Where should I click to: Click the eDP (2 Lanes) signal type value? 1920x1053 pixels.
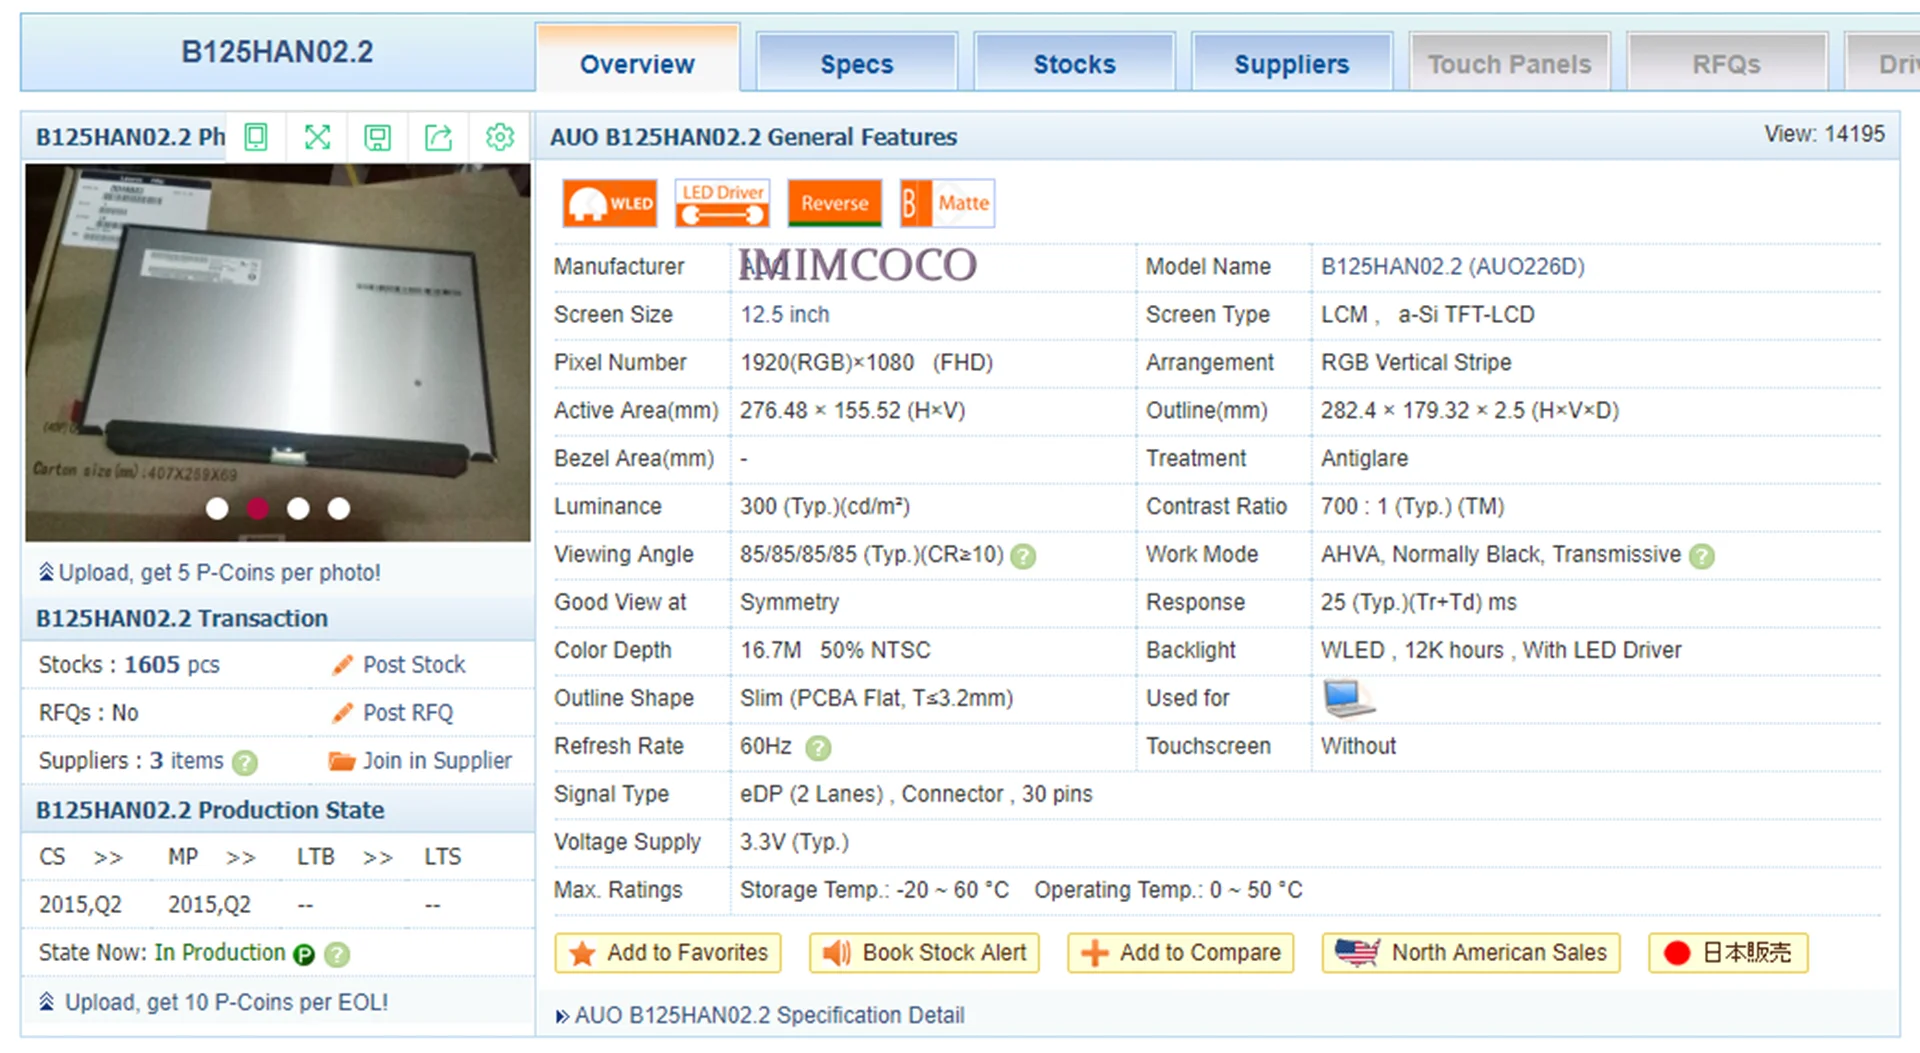916,795
